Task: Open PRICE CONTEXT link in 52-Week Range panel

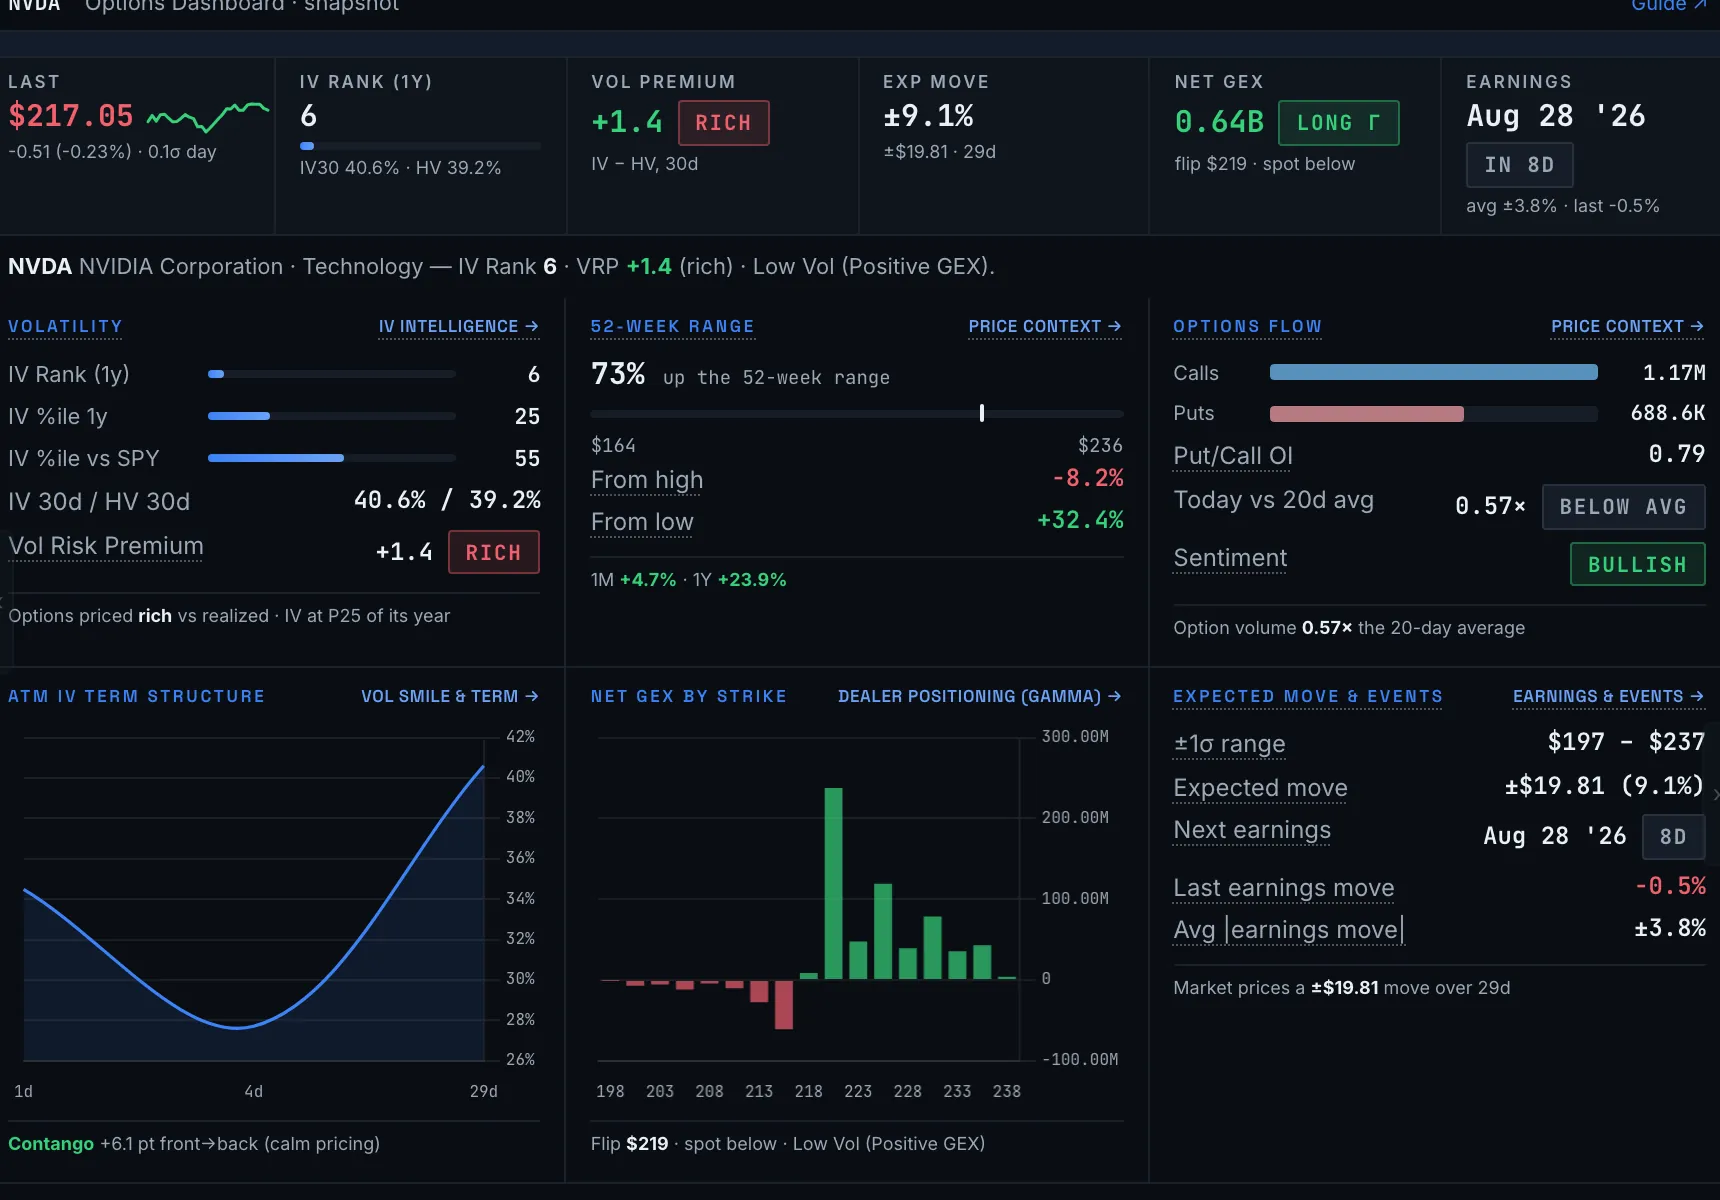Action: coord(1044,327)
